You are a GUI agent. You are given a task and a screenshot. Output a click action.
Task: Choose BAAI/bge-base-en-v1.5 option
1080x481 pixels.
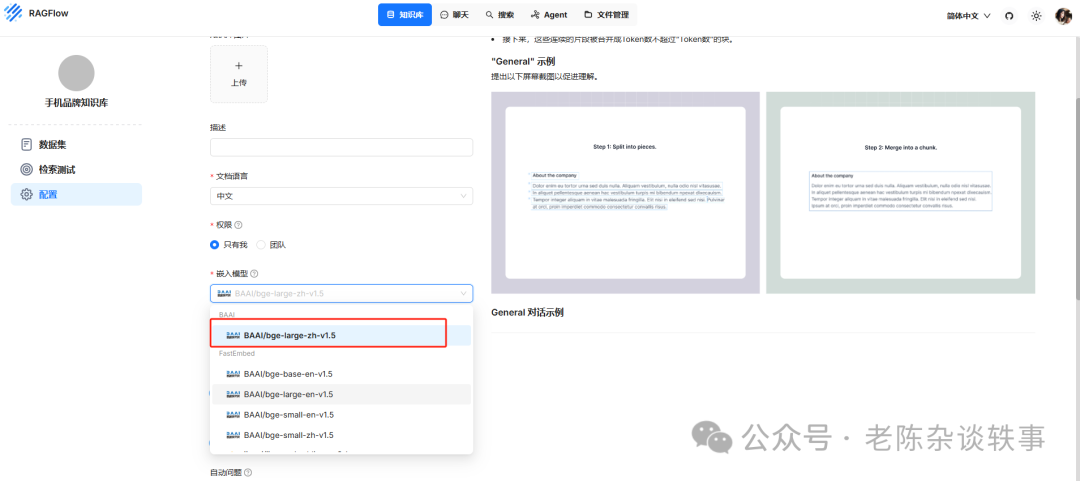click(x=341, y=373)
